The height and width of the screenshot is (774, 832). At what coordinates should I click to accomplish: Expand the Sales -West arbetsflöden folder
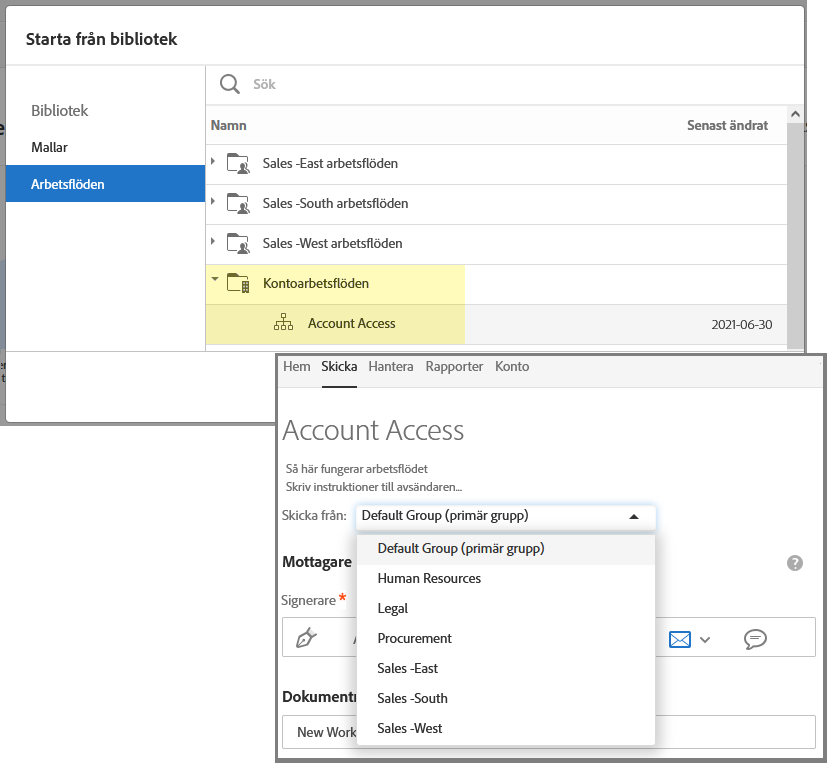pos(213,243)
